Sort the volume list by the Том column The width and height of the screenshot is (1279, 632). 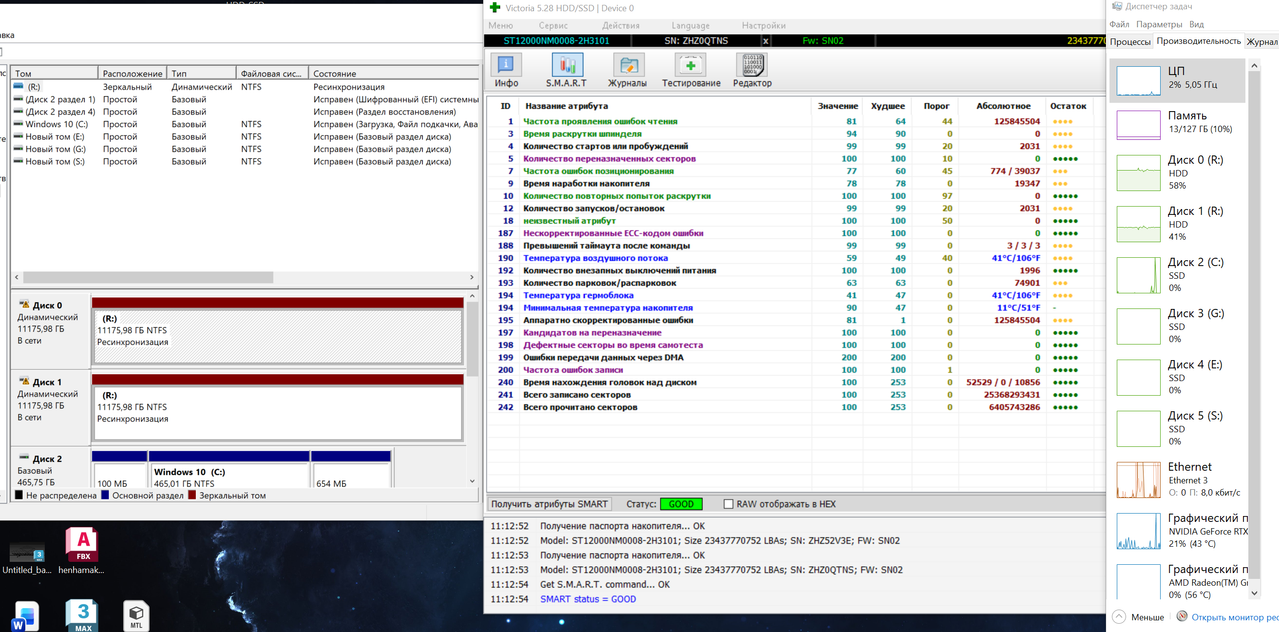(x=55, y=73)
